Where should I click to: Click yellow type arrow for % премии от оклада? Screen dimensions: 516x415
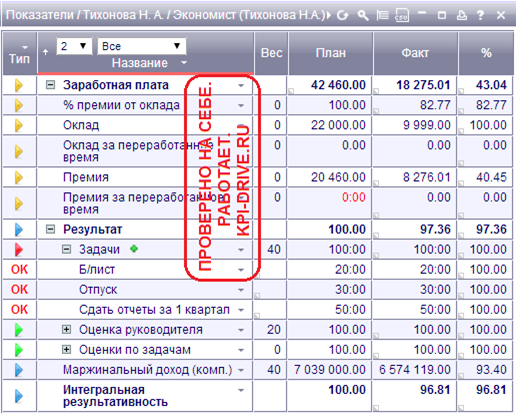pos(19,105)
